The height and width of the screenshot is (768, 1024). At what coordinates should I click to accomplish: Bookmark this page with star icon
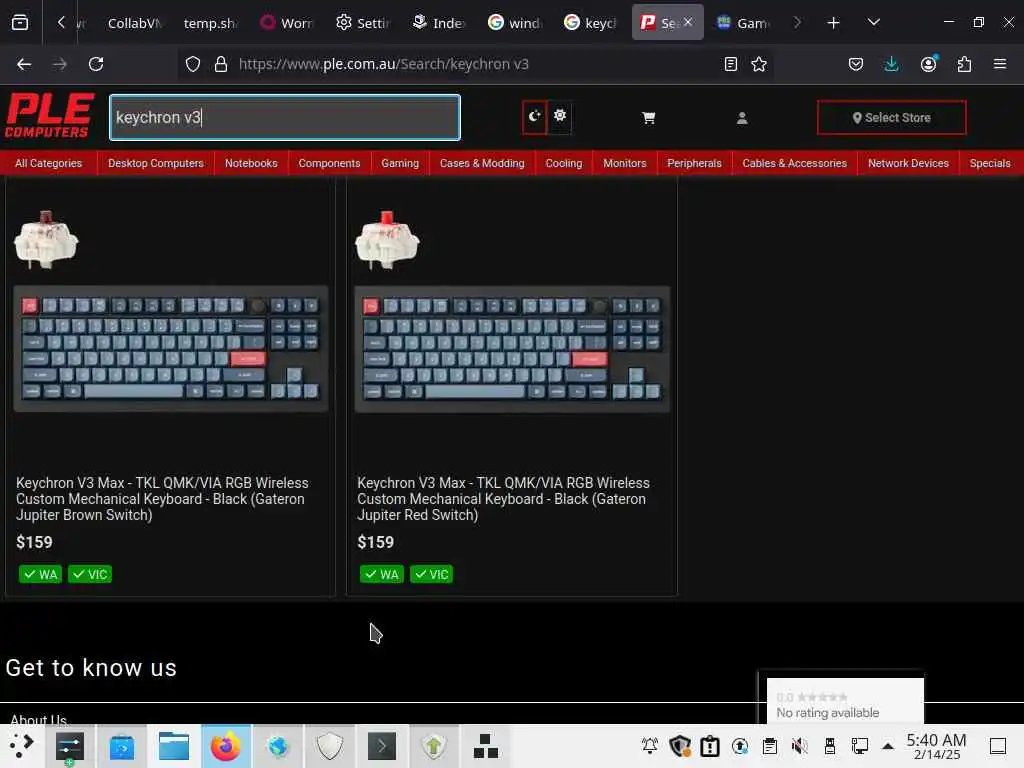[759, 64]
